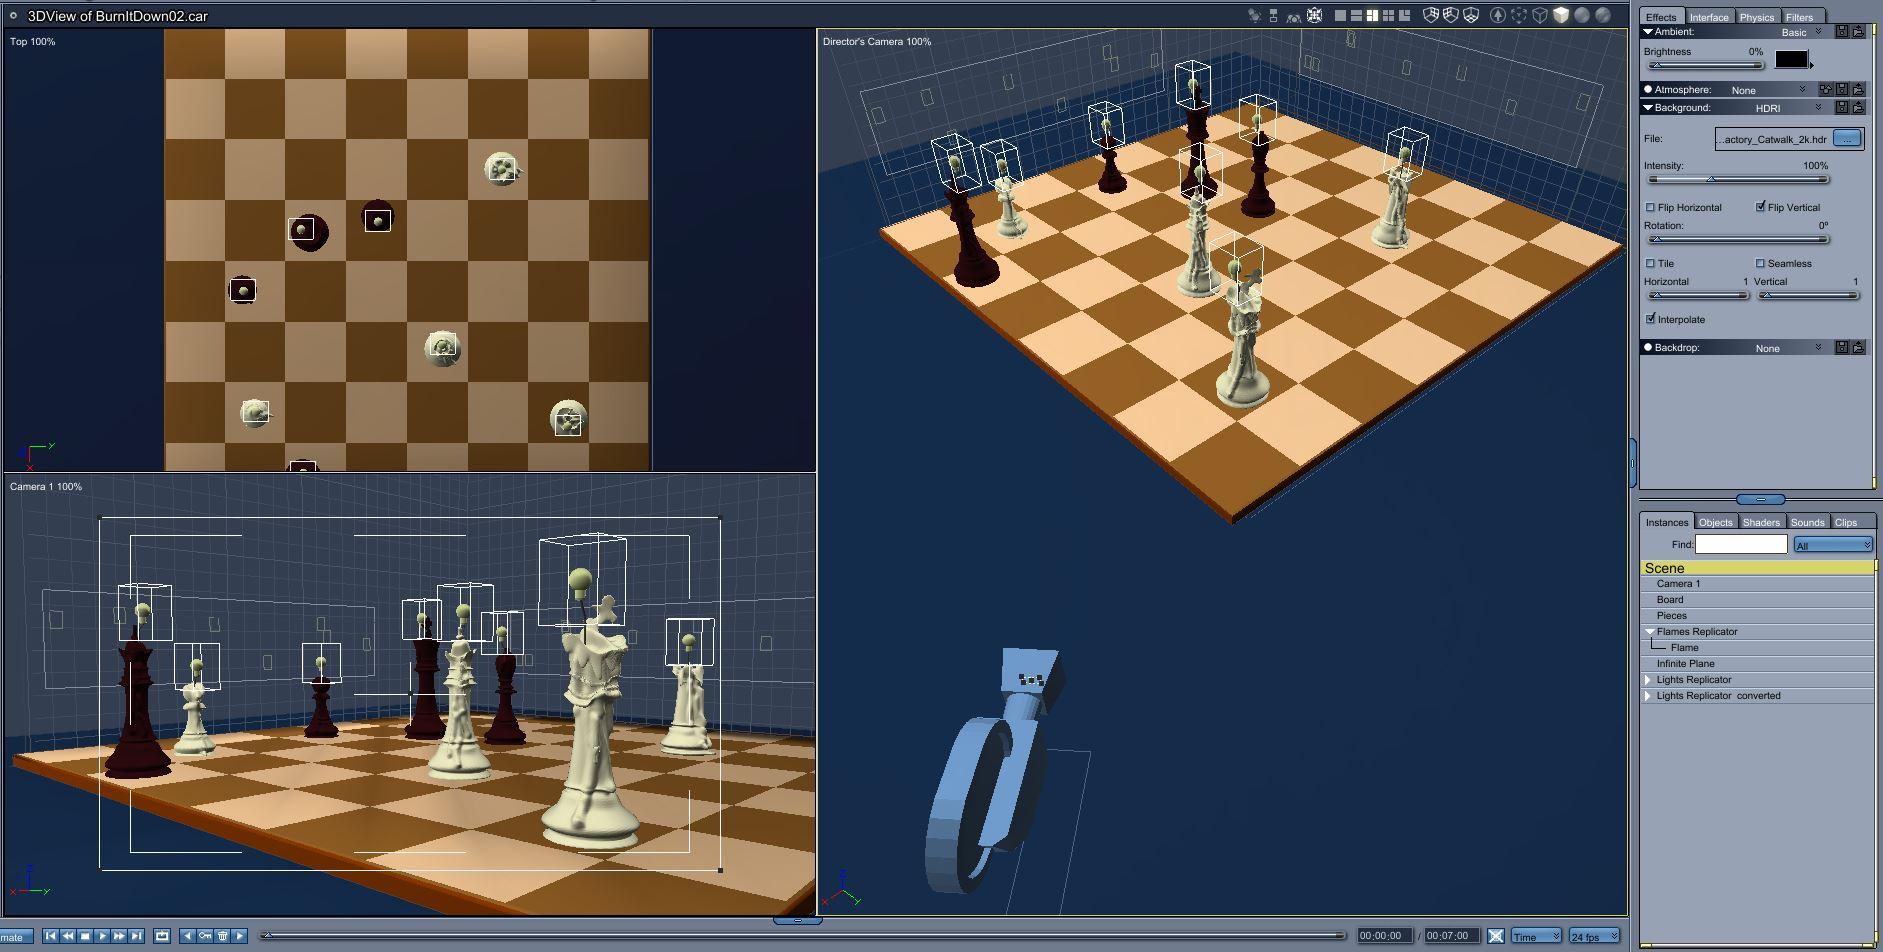Open the Backdrop type dropdown showing None
The width and height of the screenshot is (1883, 952).
[x=1788, y=348]
